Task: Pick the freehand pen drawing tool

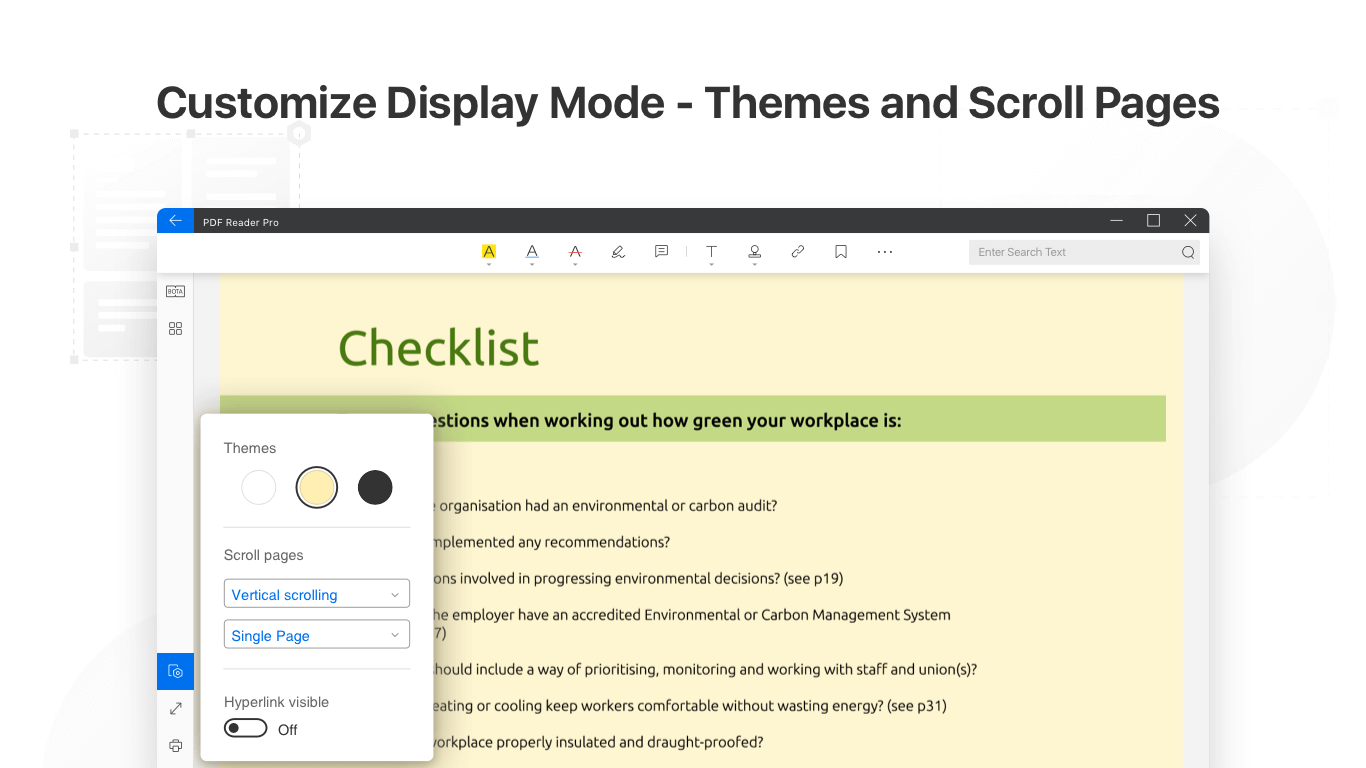Action: (618, 252)
